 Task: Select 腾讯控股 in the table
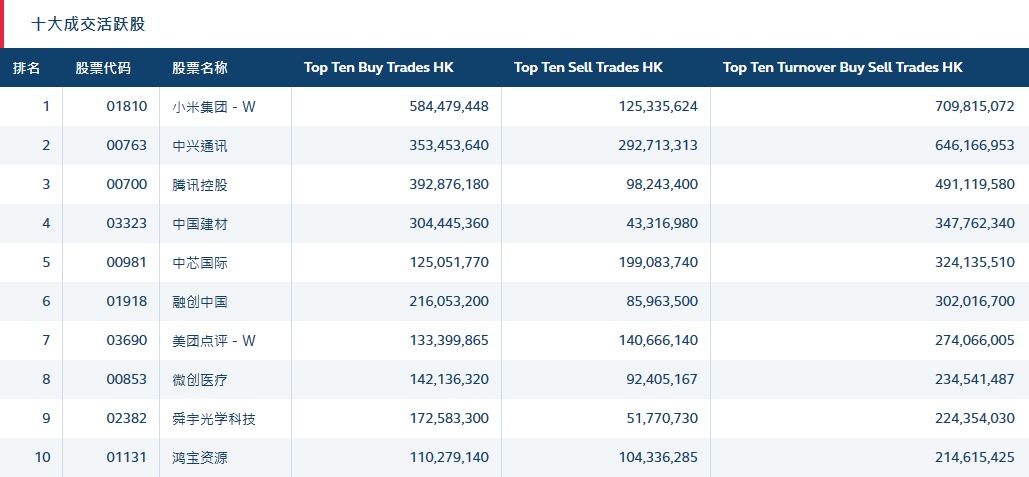coord(200,185)
